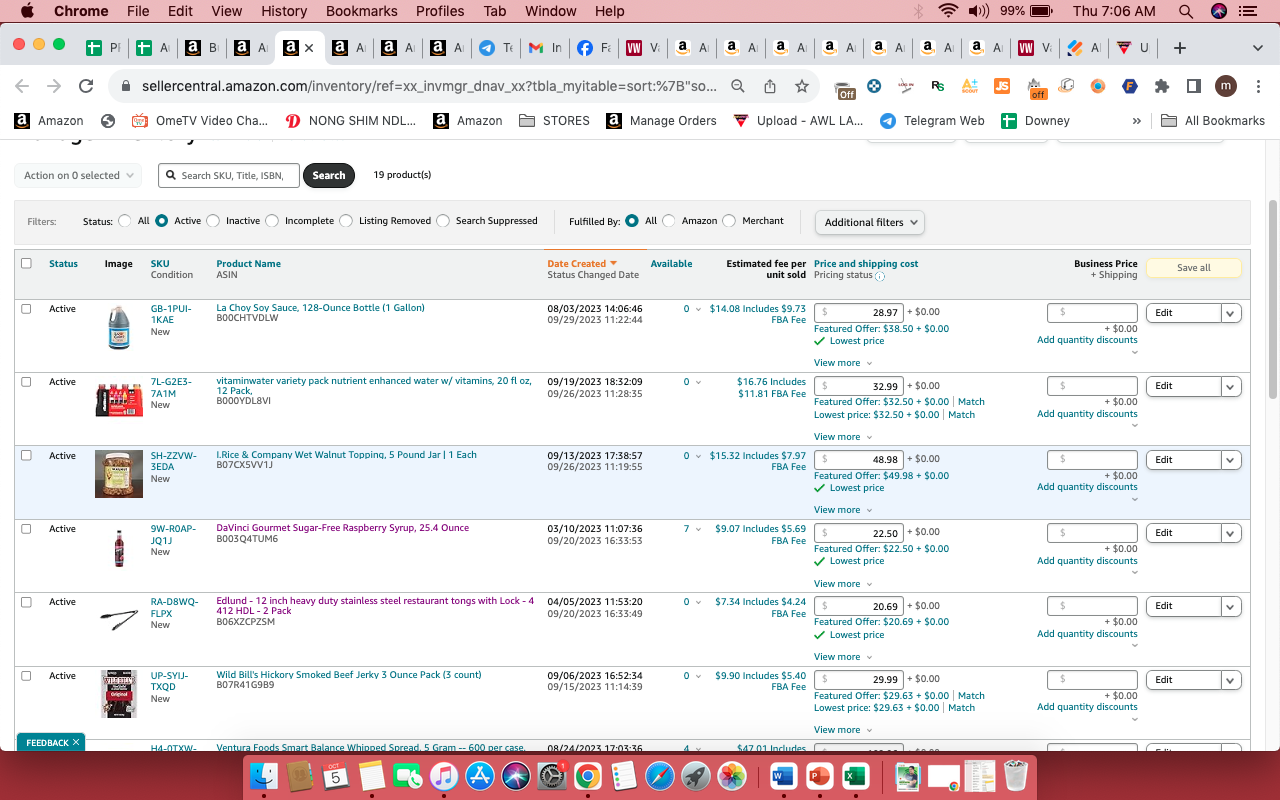Show more hidden bookmarks chevron

(1136, 121)
